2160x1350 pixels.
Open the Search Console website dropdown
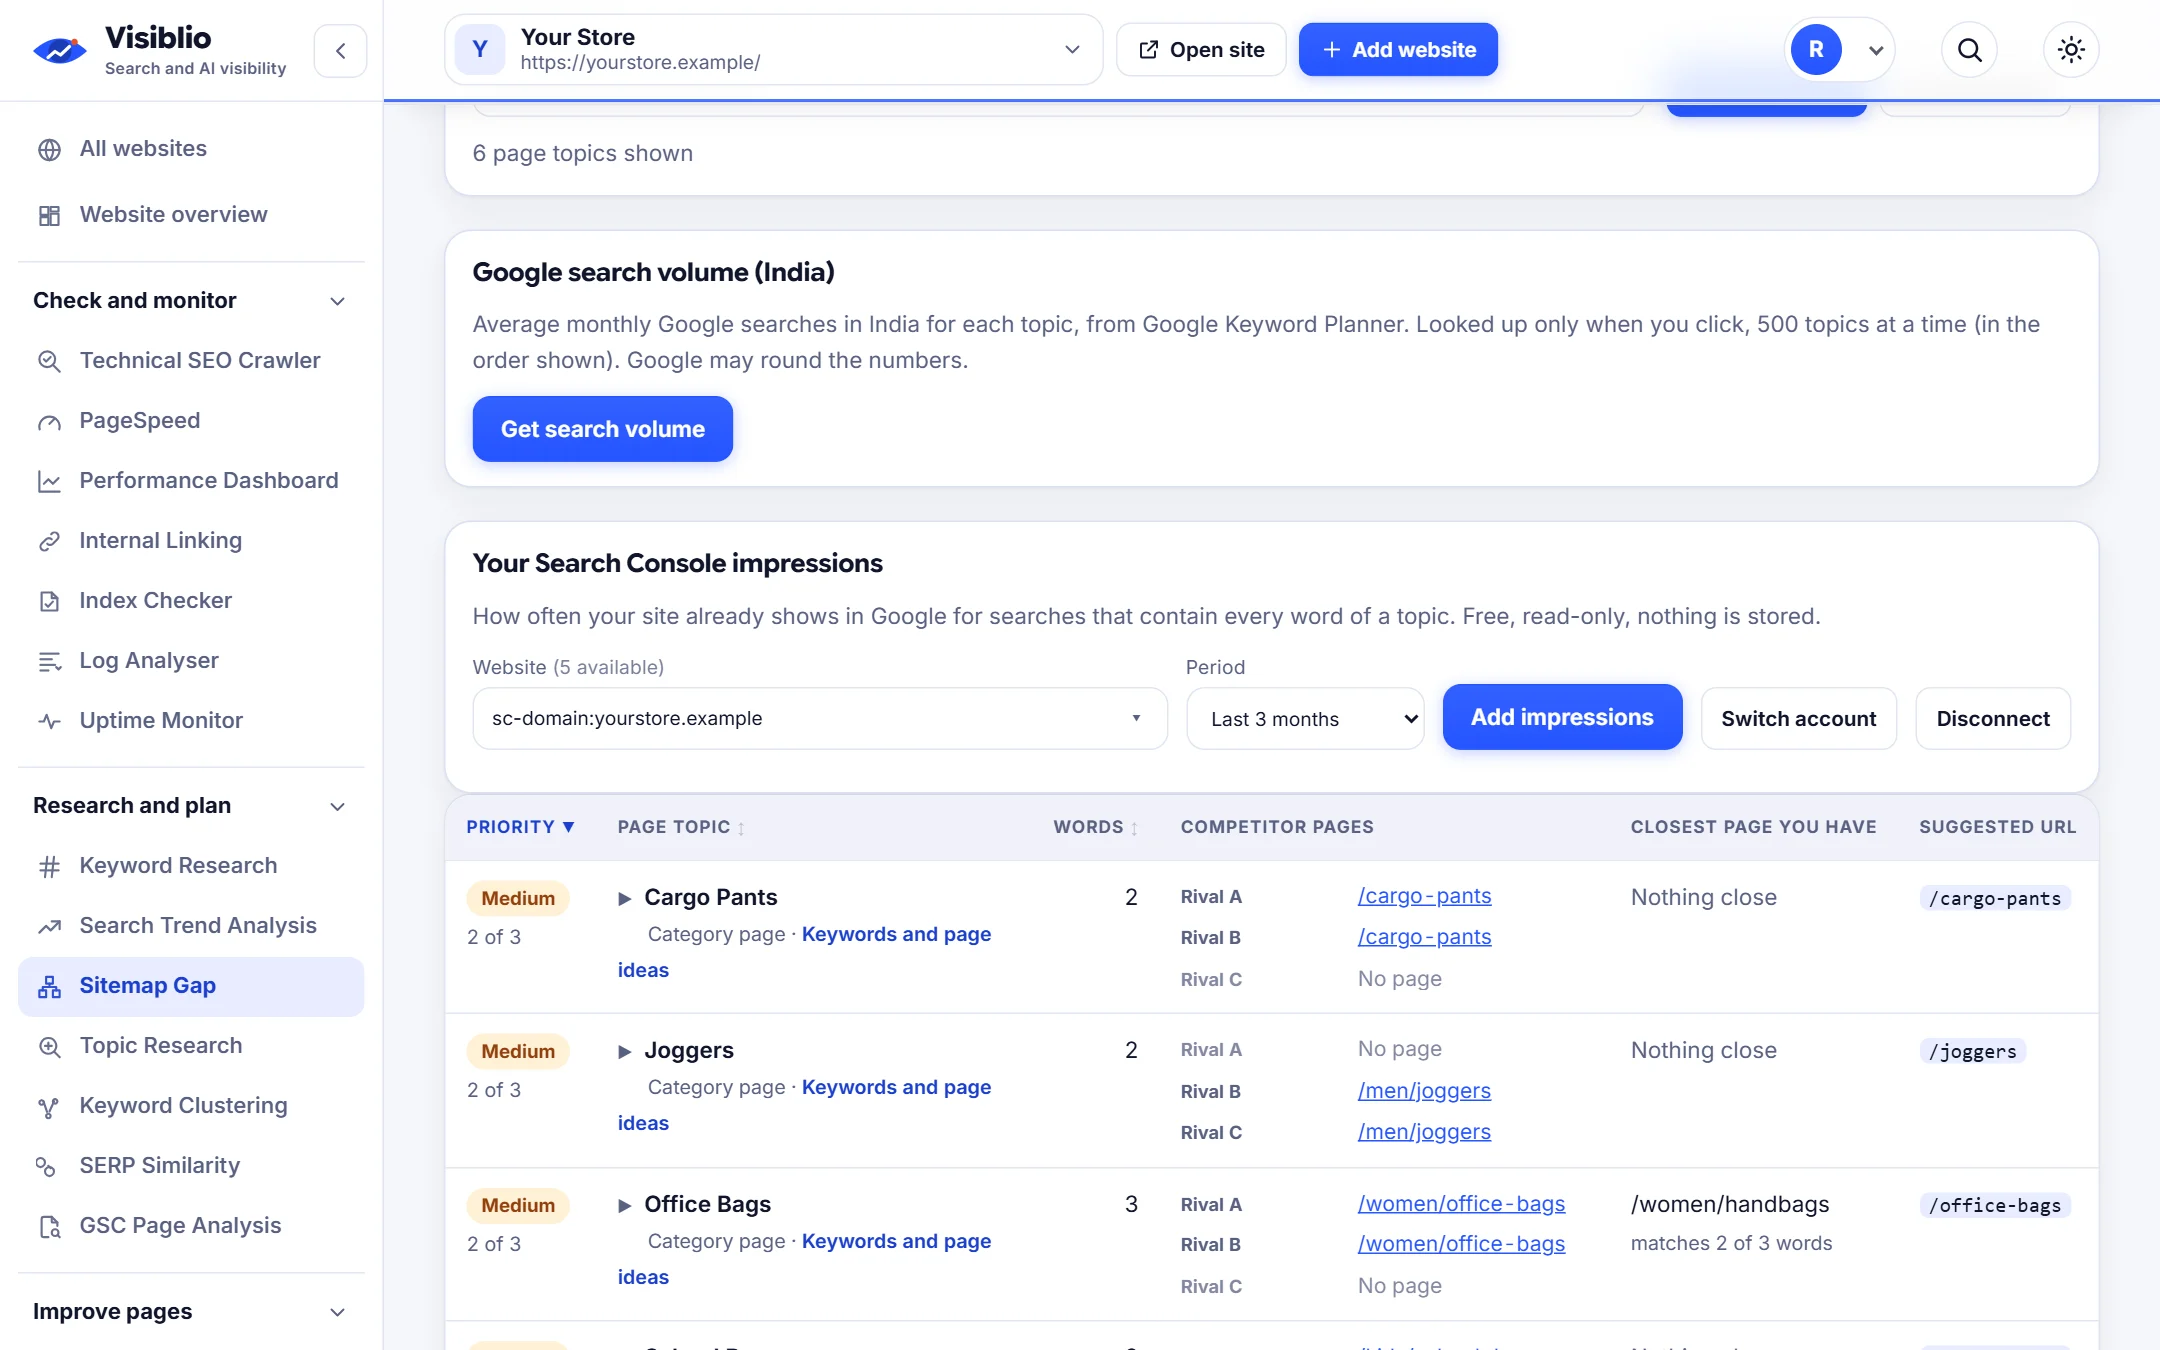coord(820,718)
